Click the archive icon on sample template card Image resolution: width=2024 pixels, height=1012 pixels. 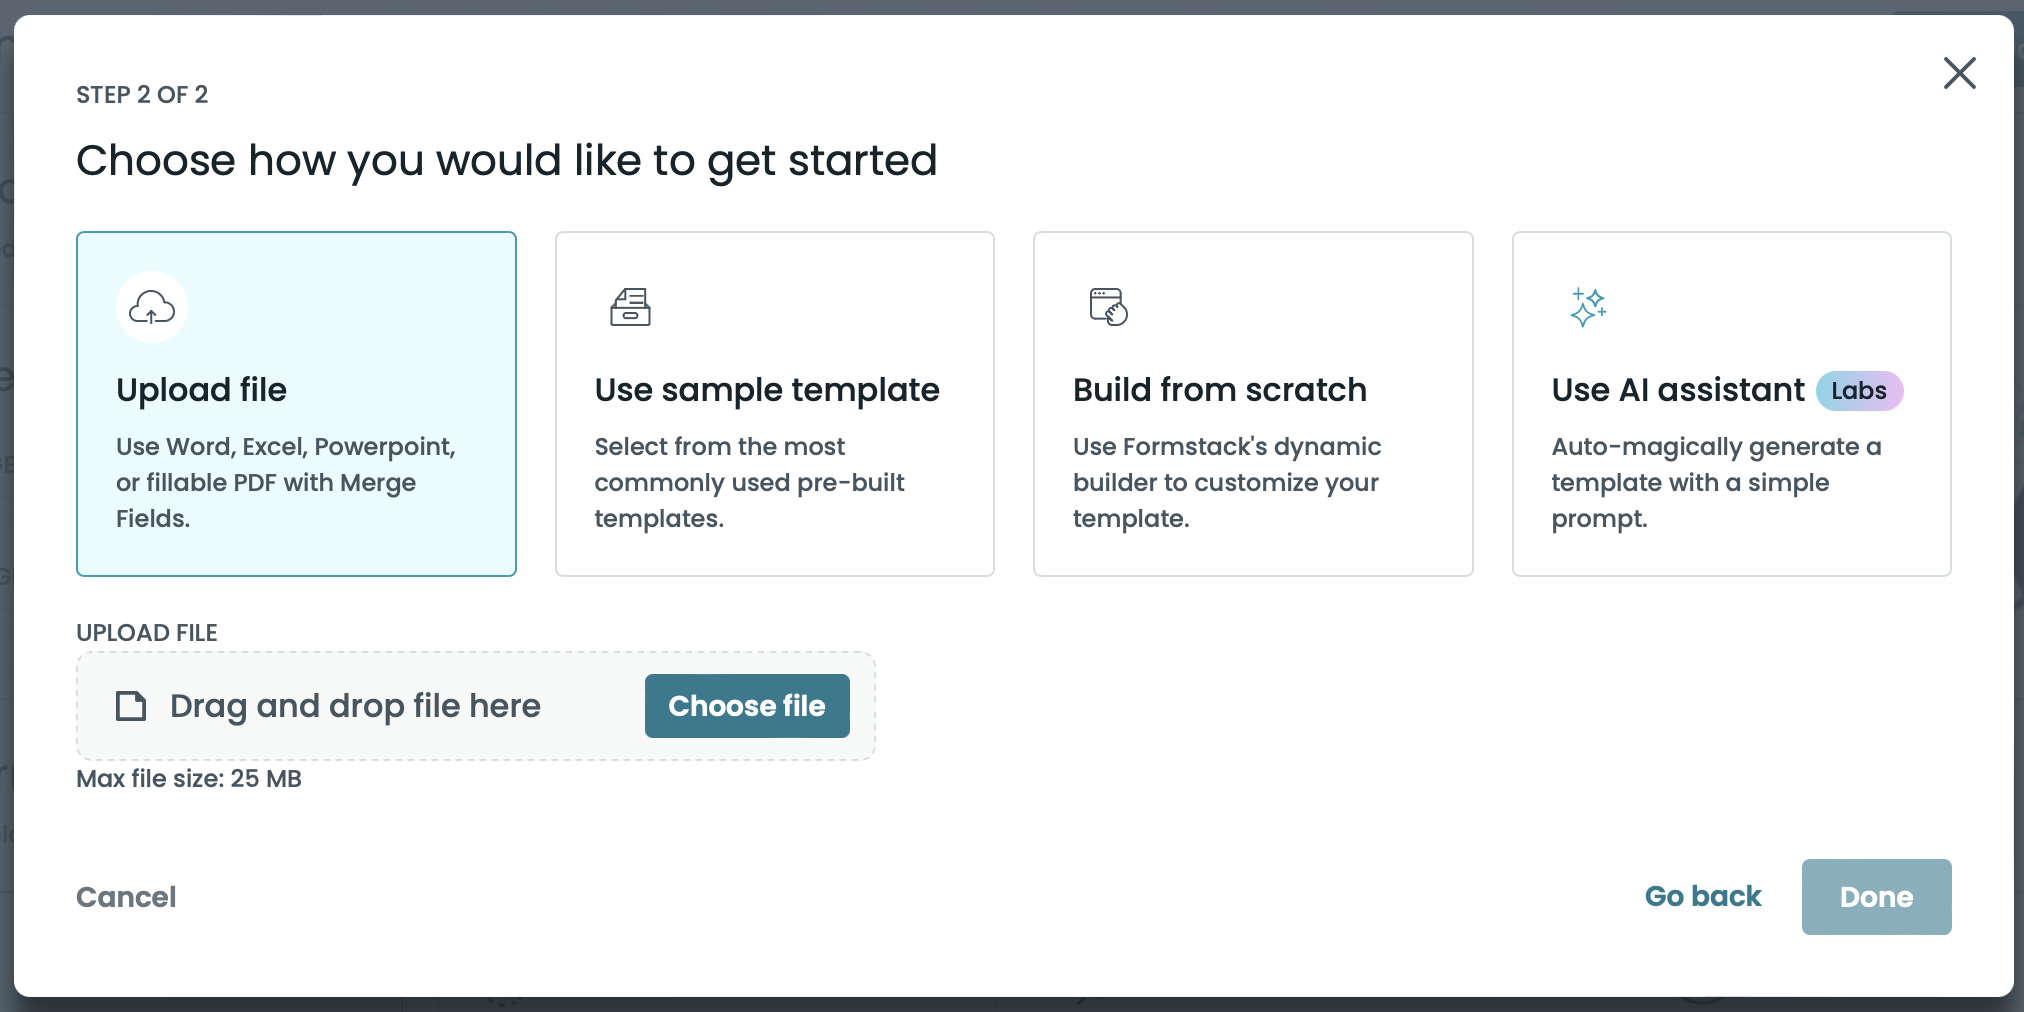click(x=629, y=307)
